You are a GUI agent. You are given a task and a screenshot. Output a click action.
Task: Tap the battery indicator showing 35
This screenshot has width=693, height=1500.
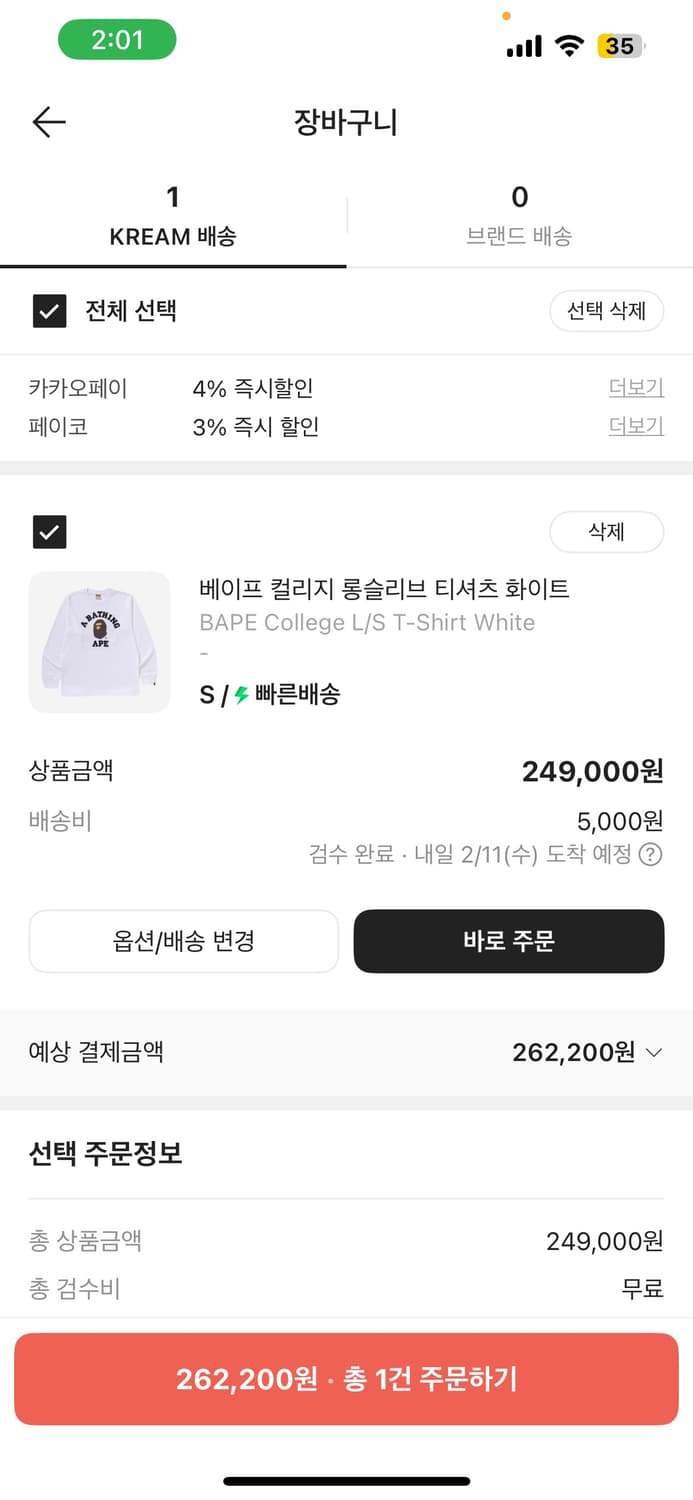[618, 45]
